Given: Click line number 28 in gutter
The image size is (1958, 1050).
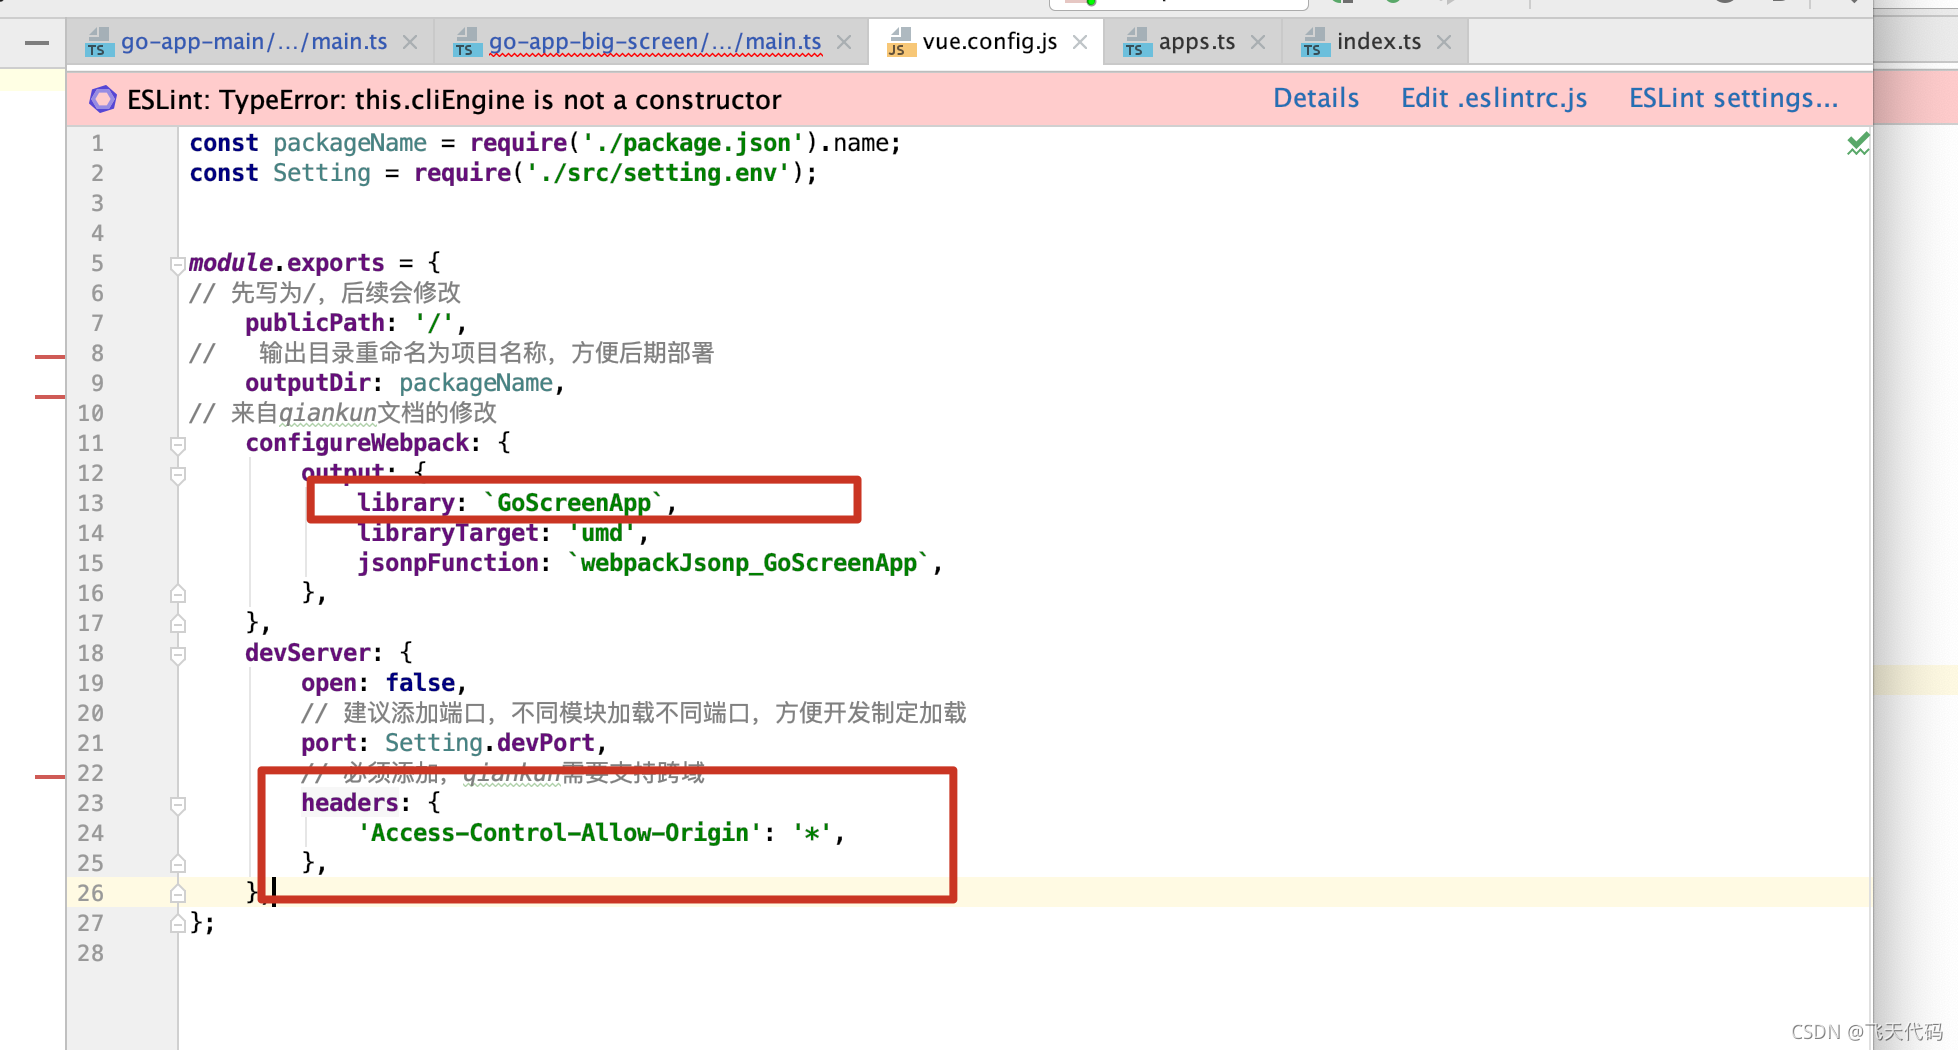Looking at the screenshot, I should [x=91, y=953].
